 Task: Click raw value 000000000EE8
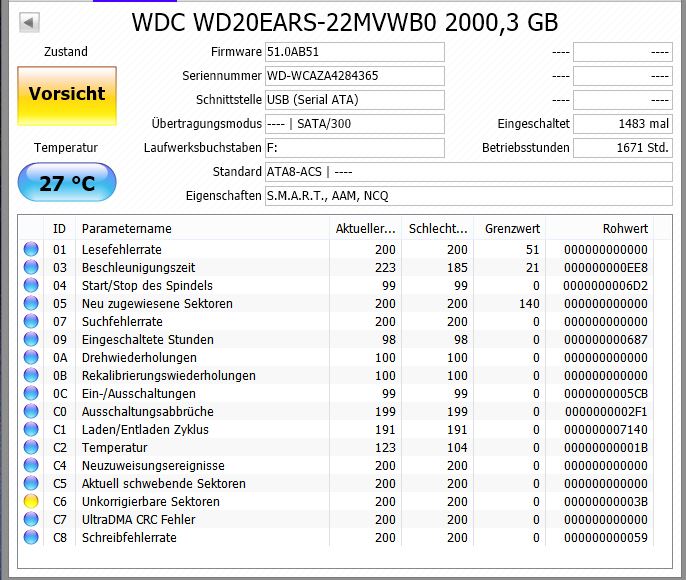(606, 268)
